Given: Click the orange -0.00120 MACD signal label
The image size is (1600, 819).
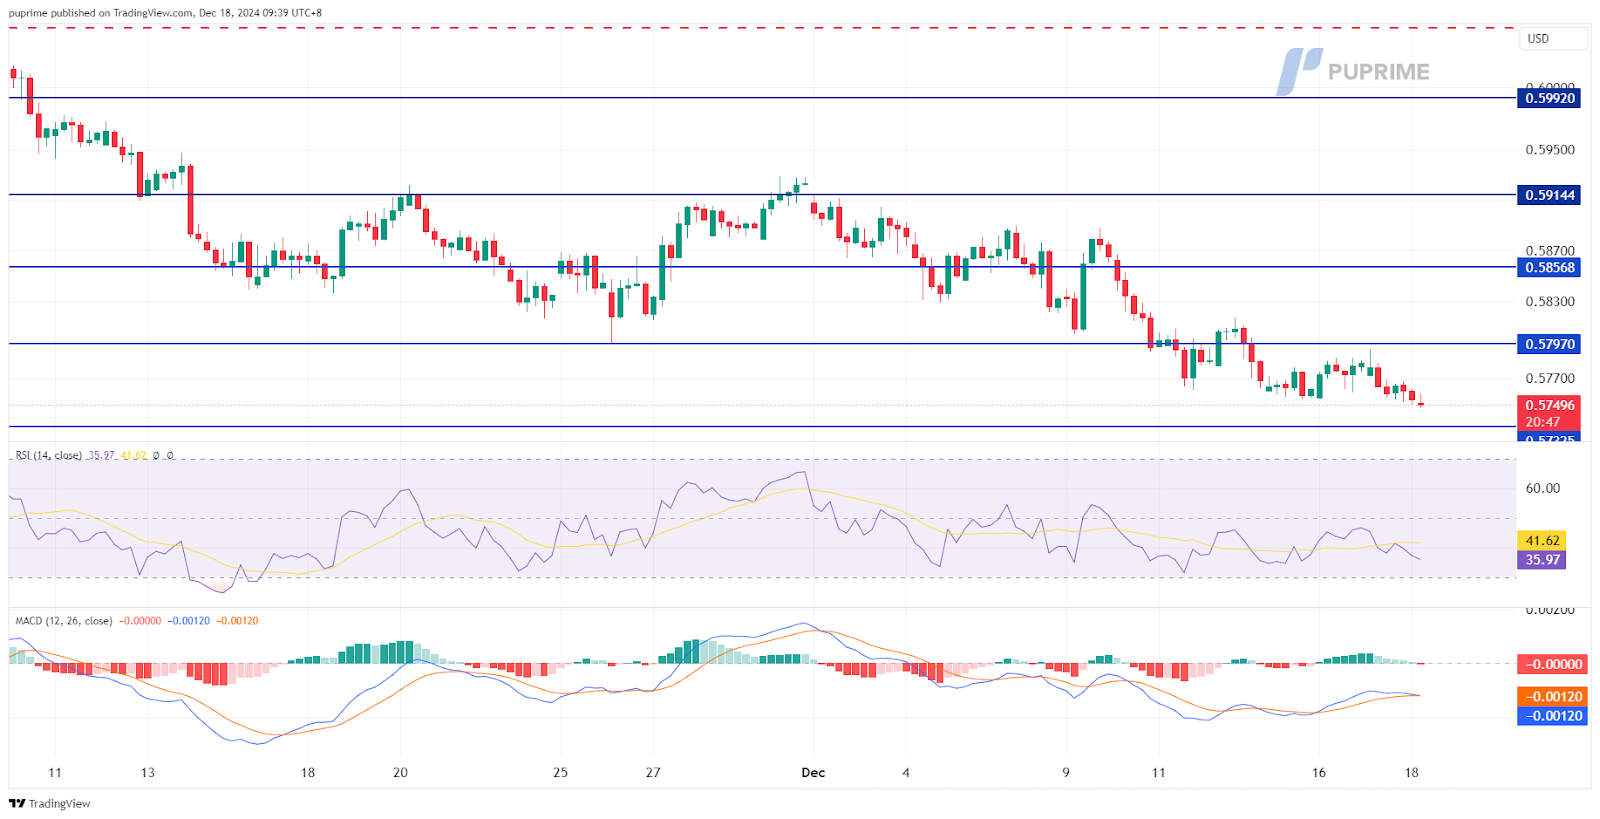Looking at the screenshot, I should pyautogui.click(x=1552, y=697).
